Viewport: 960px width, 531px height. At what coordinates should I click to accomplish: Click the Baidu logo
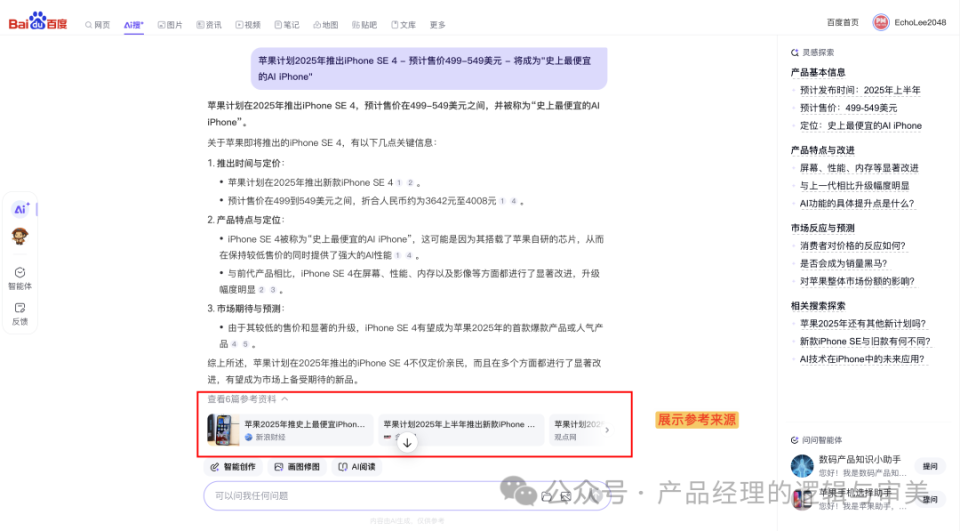(37, 21)
